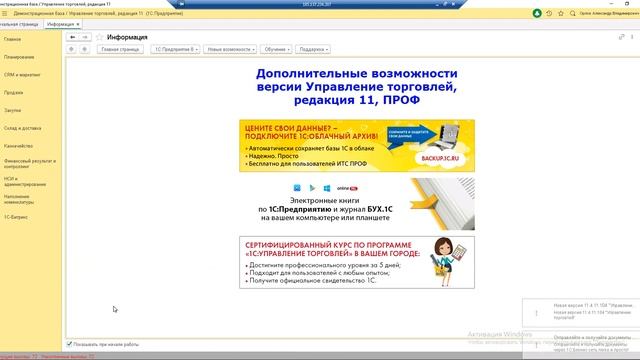Viewport: 640px width, 360px height.
Task: Open the Электронные книги banner
Action: coord(357,204)
